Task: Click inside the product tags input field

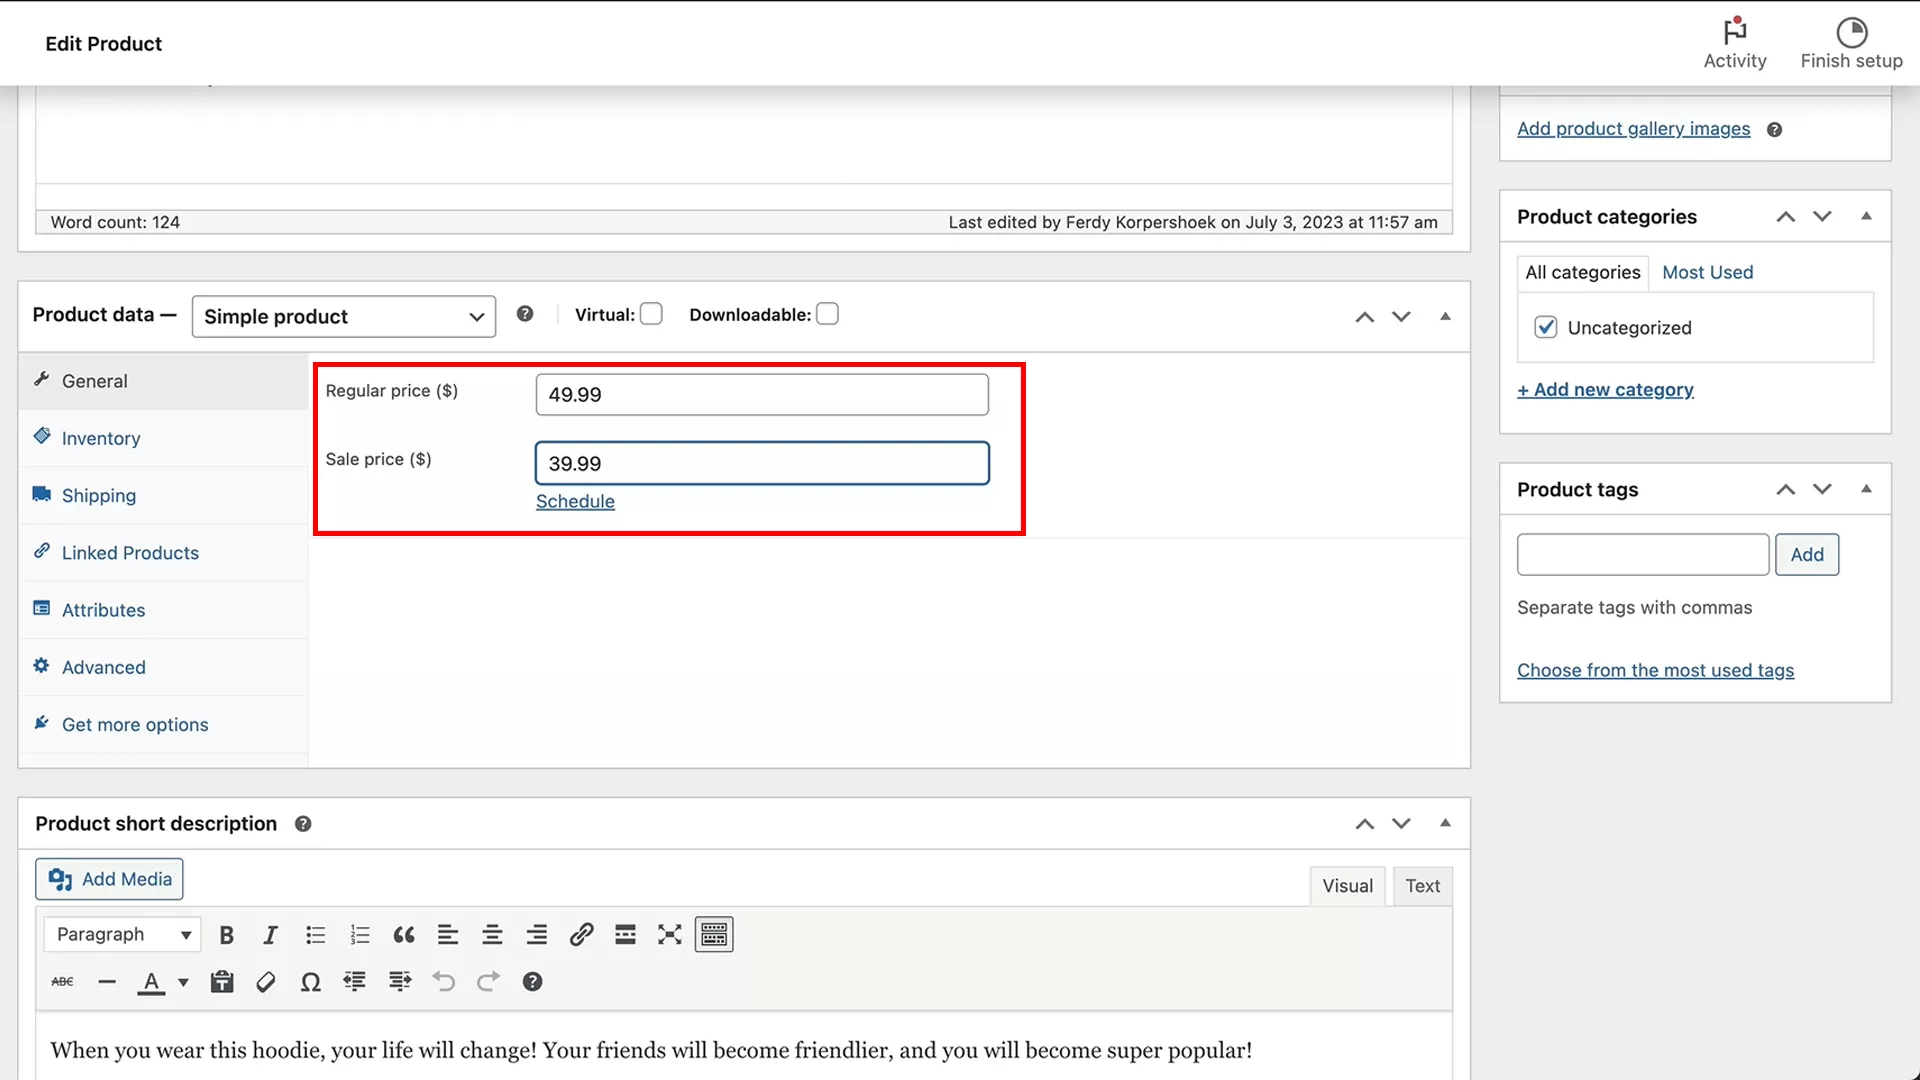Action: point(1642,554)
